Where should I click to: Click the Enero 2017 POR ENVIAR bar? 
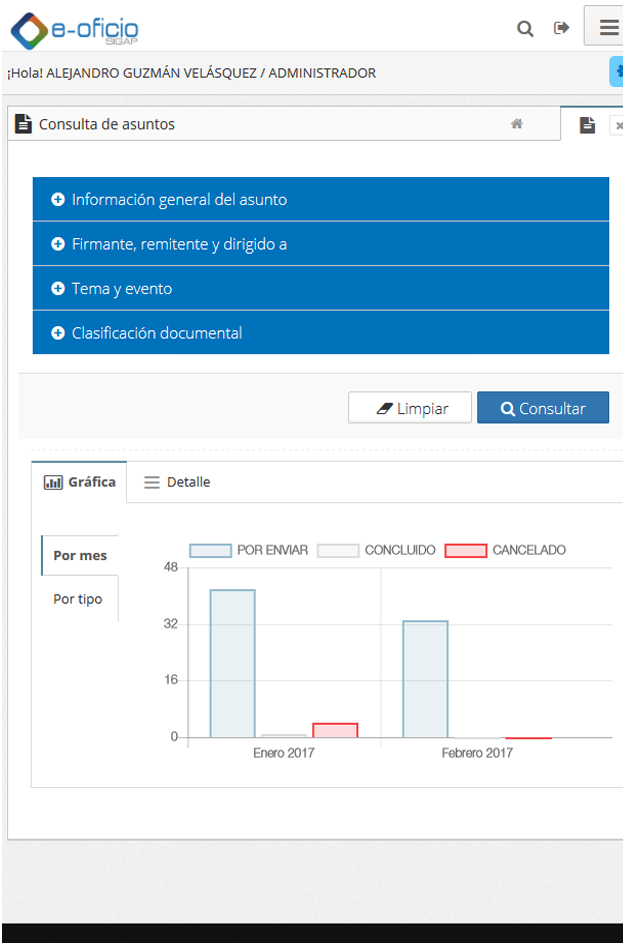point(233,663)
